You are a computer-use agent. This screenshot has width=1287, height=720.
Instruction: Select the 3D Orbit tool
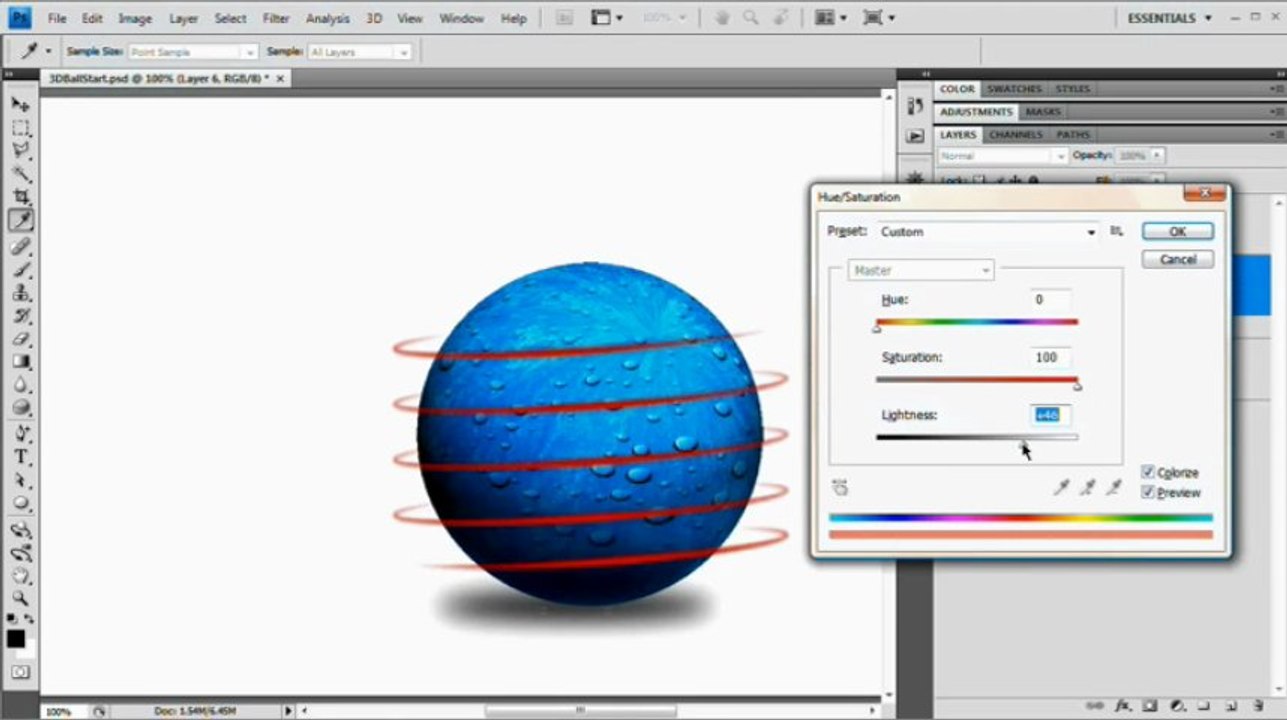coord(20,553)
